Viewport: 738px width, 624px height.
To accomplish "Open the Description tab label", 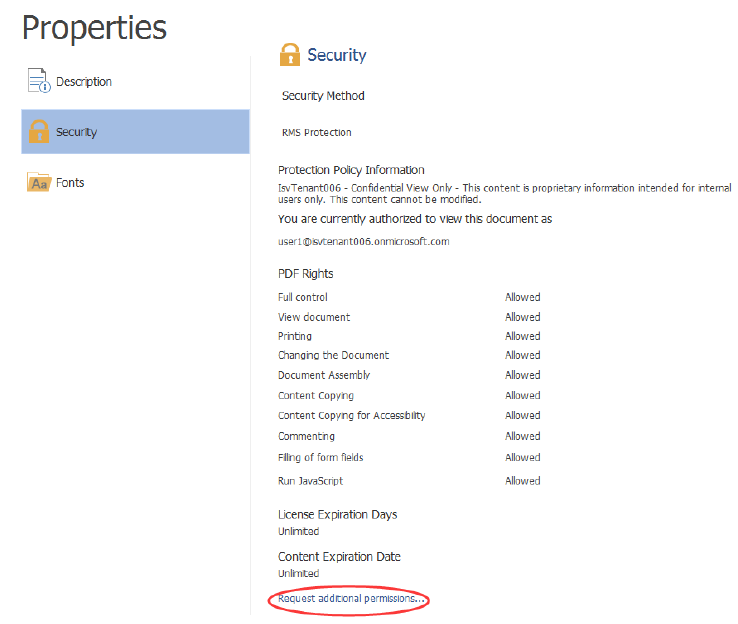I will tap(84, 82).
